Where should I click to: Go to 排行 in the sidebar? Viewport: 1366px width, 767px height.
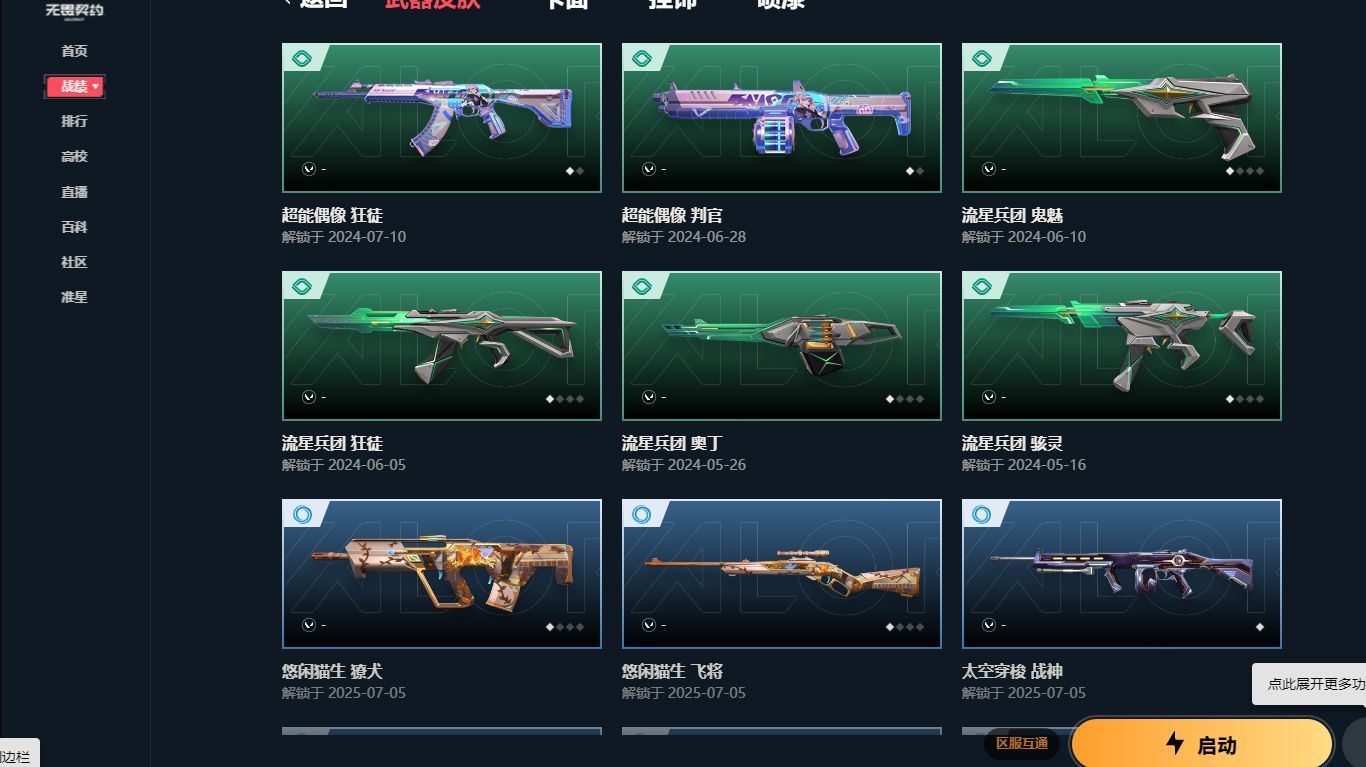[74, 121]
